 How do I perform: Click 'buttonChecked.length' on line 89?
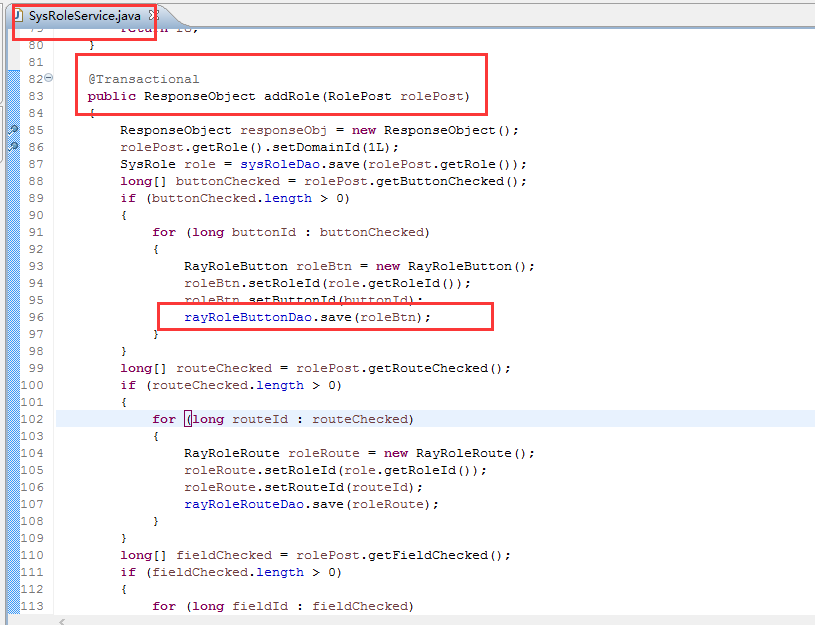pos(232,198)
